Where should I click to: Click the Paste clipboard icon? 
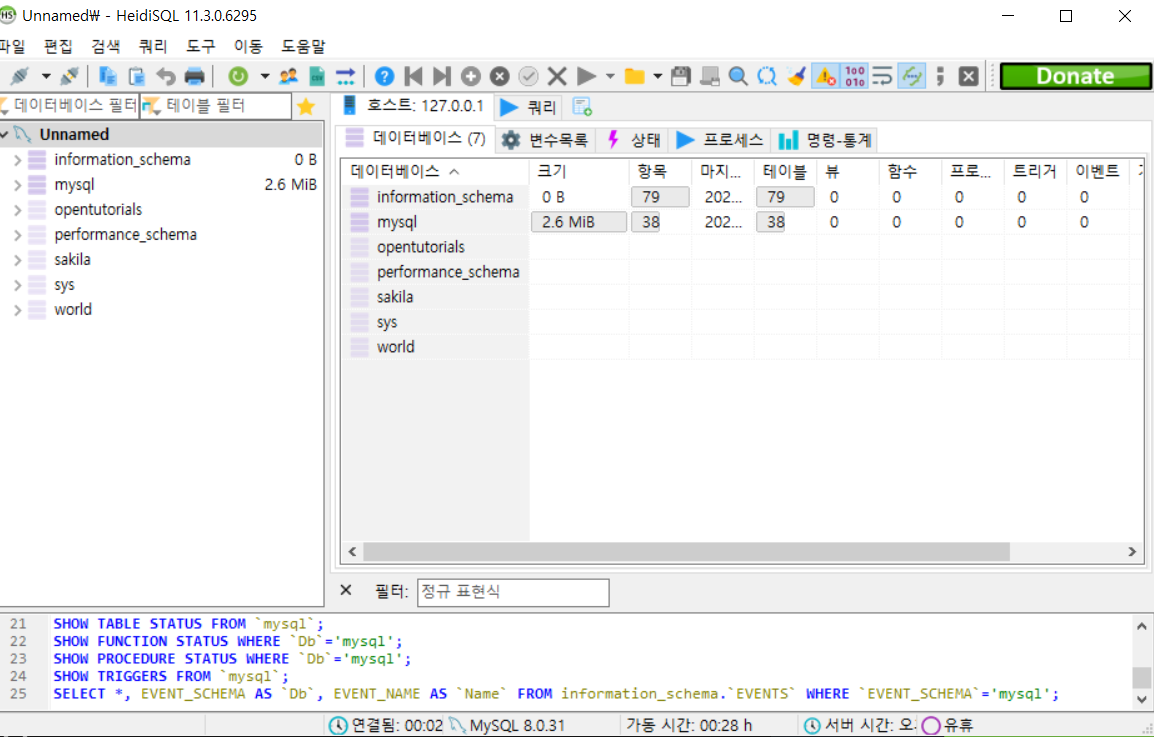click(137, 76)
